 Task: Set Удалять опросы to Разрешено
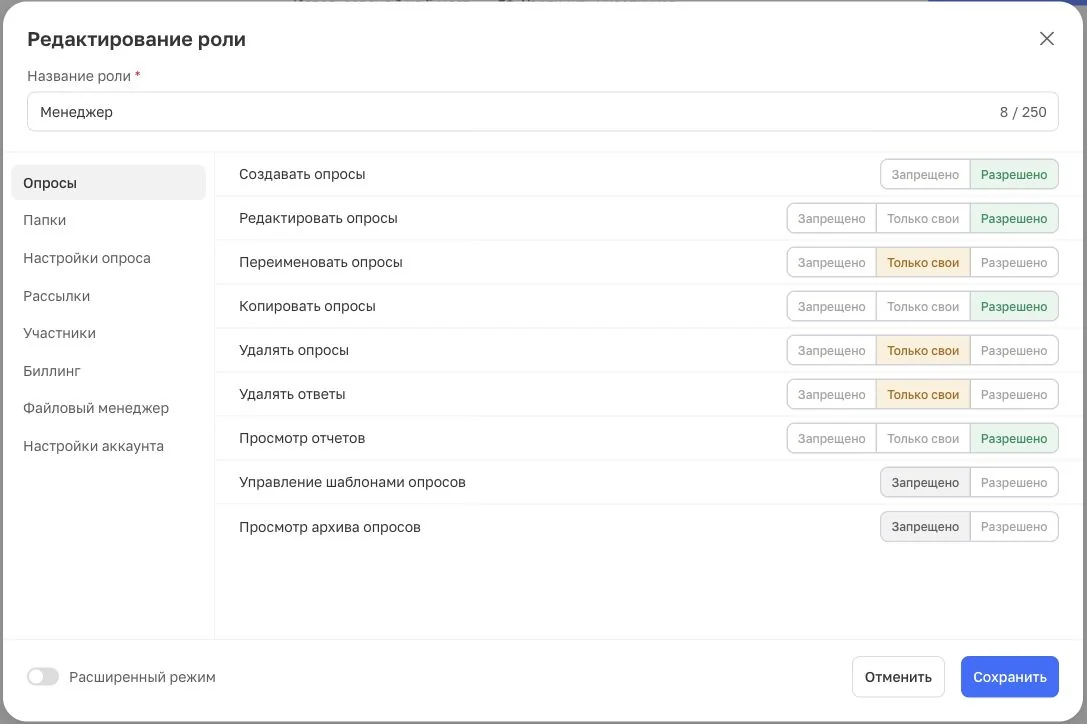click(x=1014, y=350)
